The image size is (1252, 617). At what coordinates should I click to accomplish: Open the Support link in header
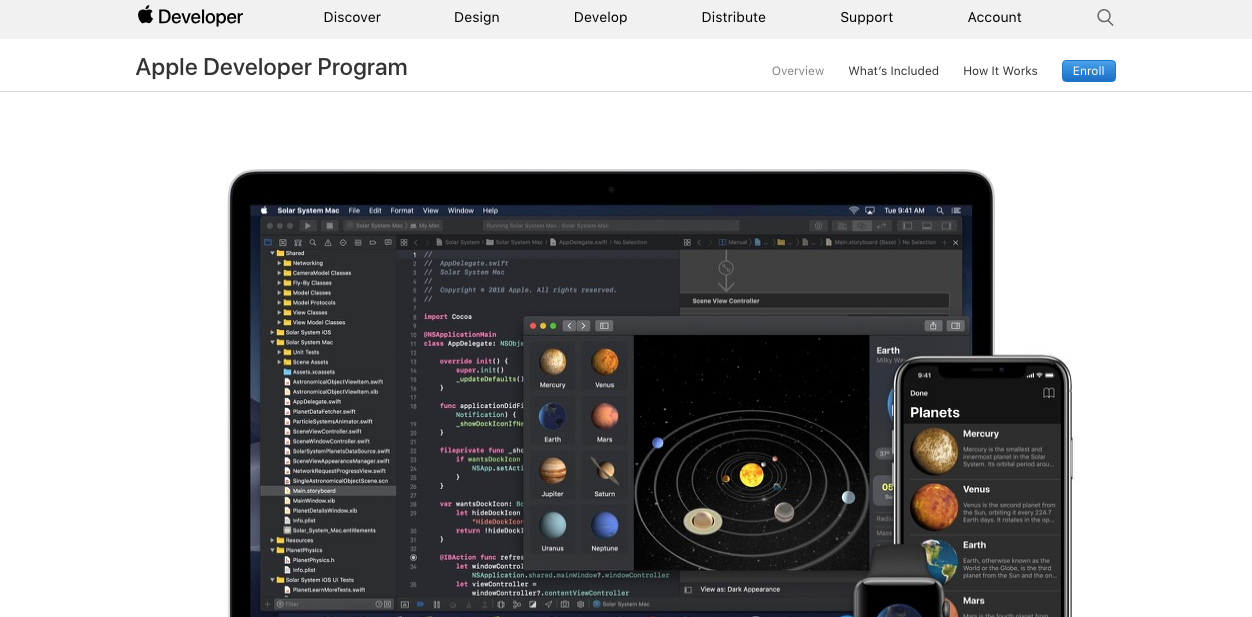(x=866, y=17)
